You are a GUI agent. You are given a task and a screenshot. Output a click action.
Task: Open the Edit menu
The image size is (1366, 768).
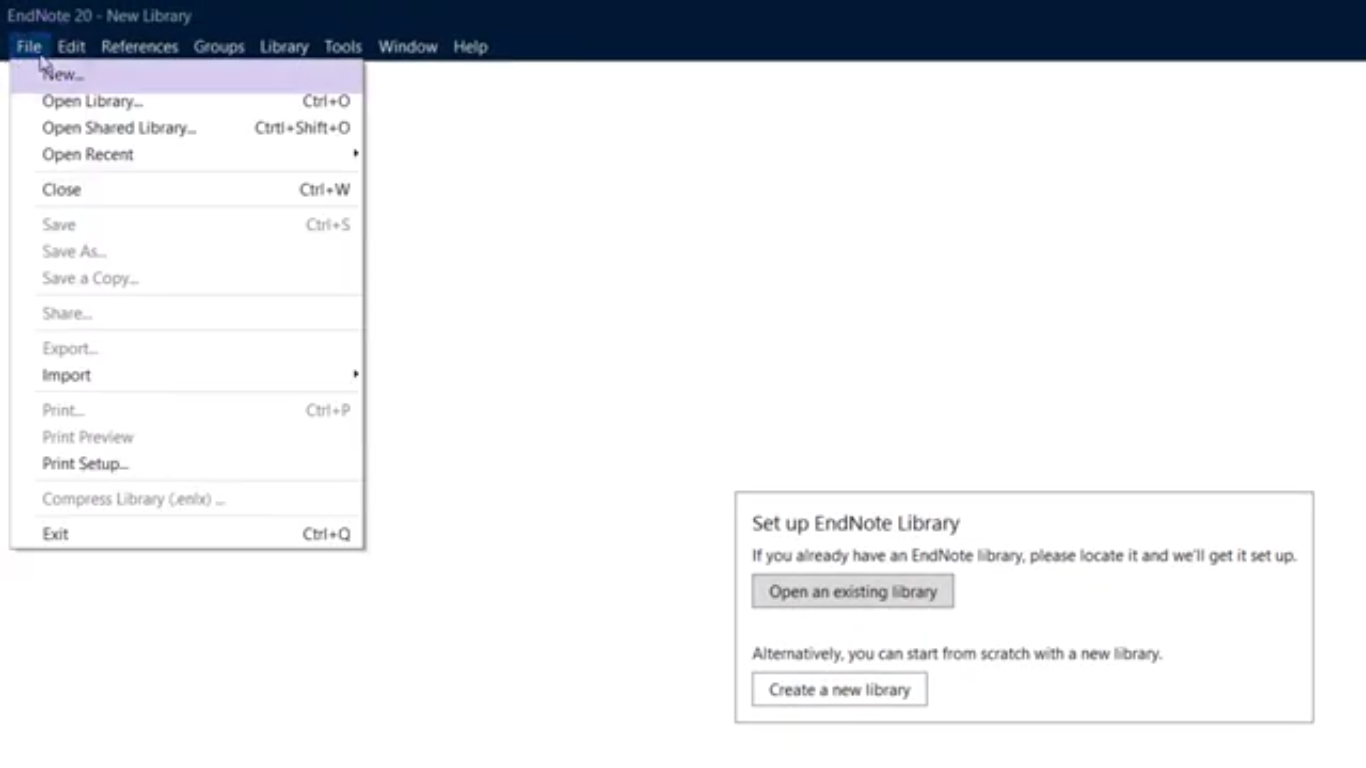71,47
